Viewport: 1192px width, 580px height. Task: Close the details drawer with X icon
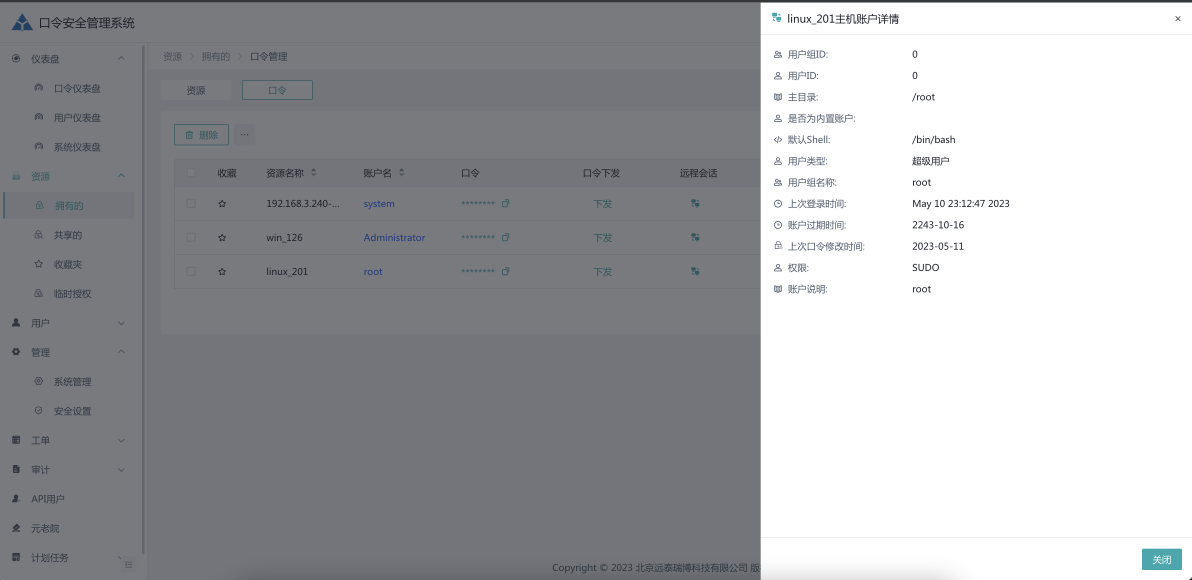point(1177,19)
